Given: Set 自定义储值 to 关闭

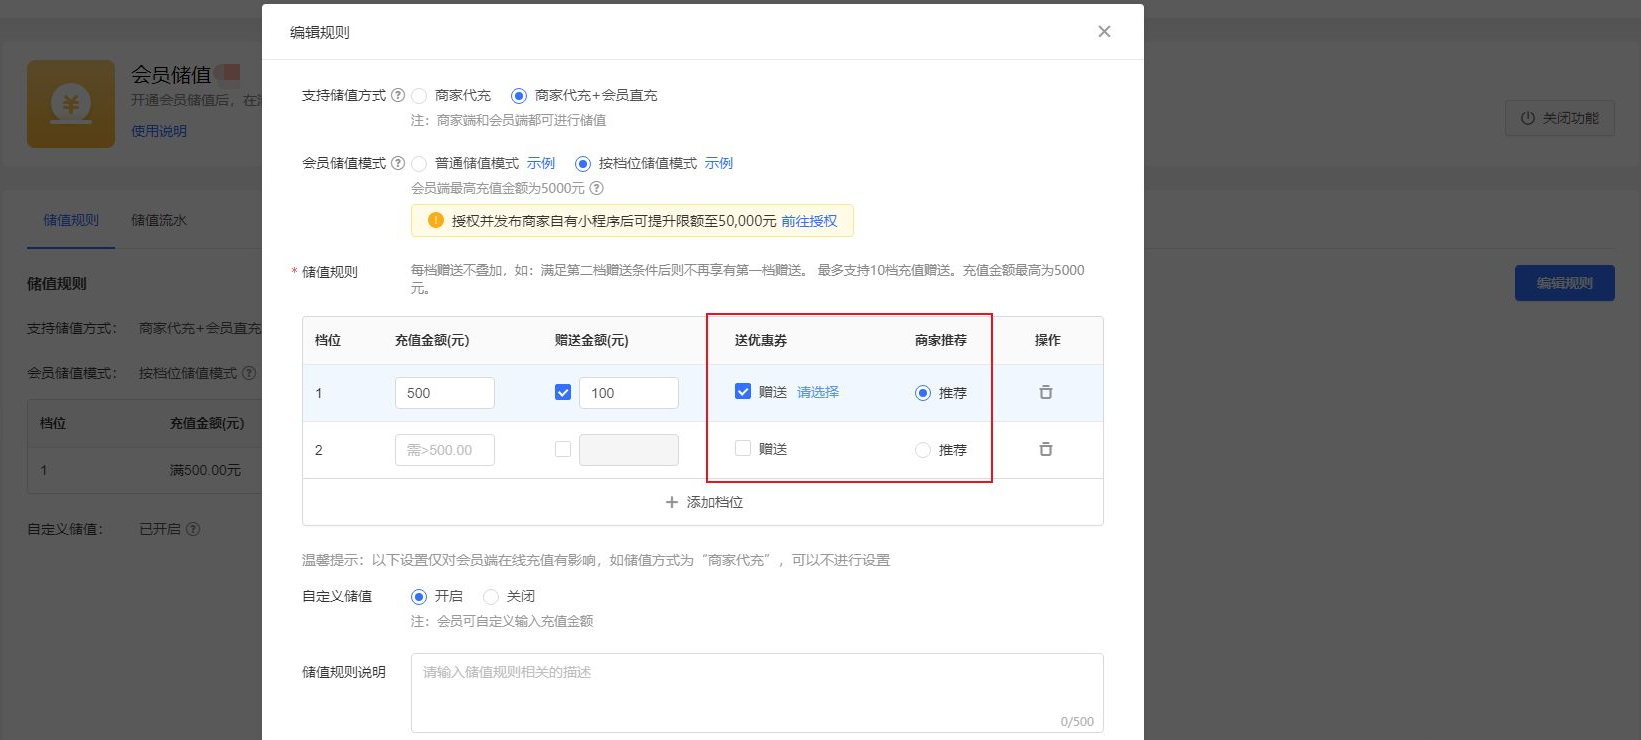Looking at the screenshot, I should 490,597.
